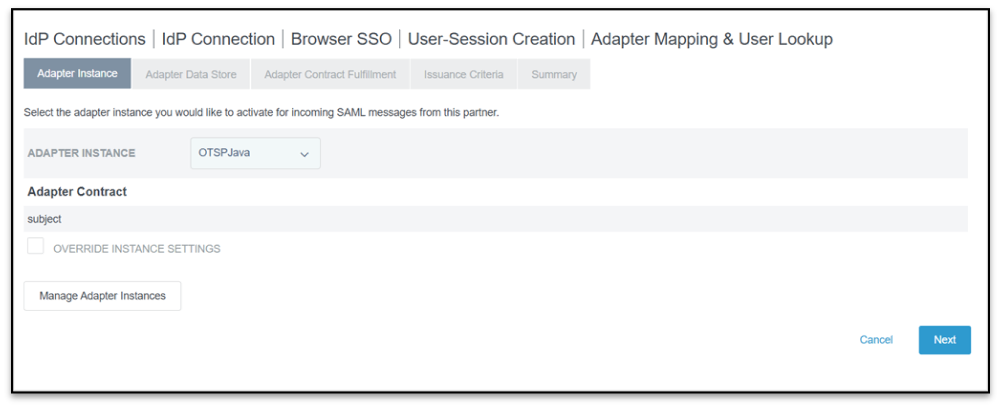Click the IdP Connection breadcrumb
Viewport: 1001px width, 408px height.
[x=218, y=39]
